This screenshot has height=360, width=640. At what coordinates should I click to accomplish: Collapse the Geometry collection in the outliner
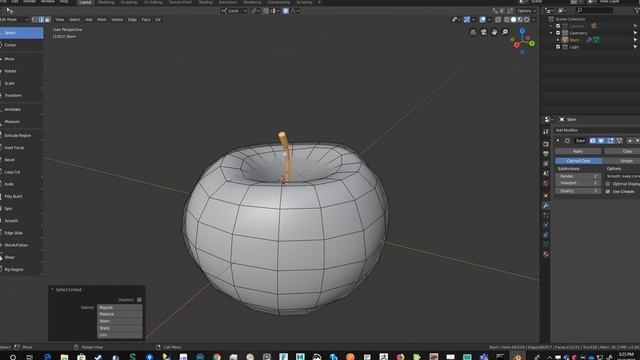click(551, 33)
